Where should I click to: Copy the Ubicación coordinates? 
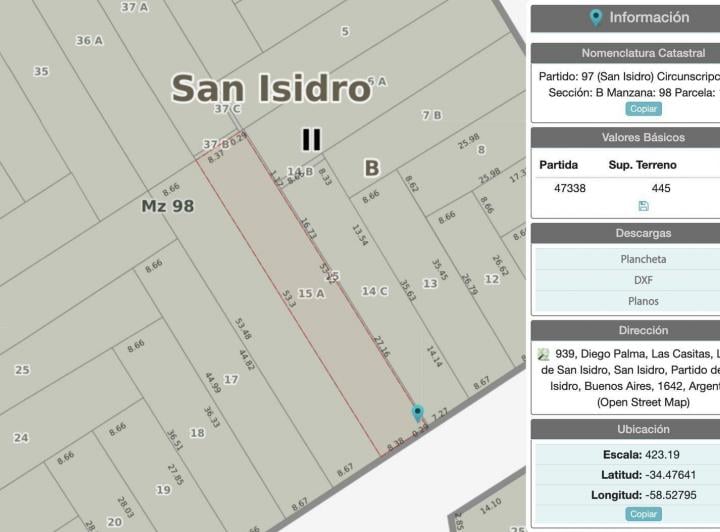pyautogui.click(x=643, y=514)
